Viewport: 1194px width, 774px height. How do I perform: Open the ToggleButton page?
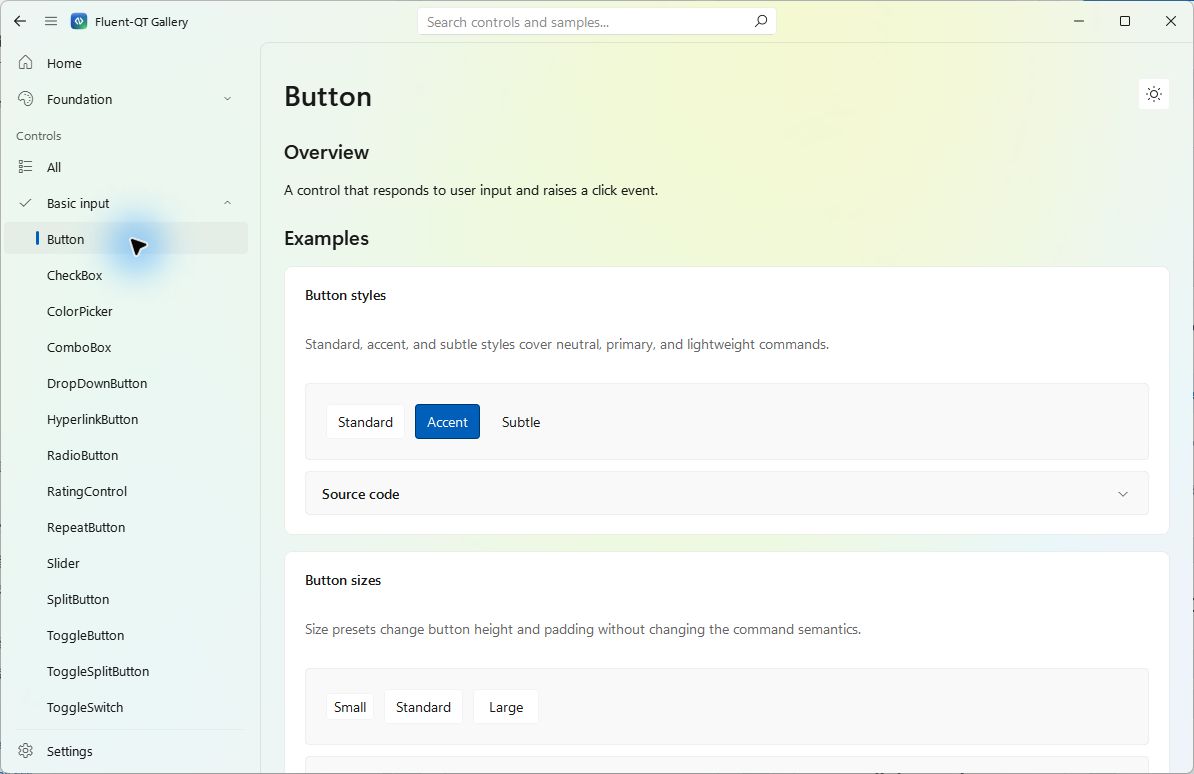click(x=85, y=635)
